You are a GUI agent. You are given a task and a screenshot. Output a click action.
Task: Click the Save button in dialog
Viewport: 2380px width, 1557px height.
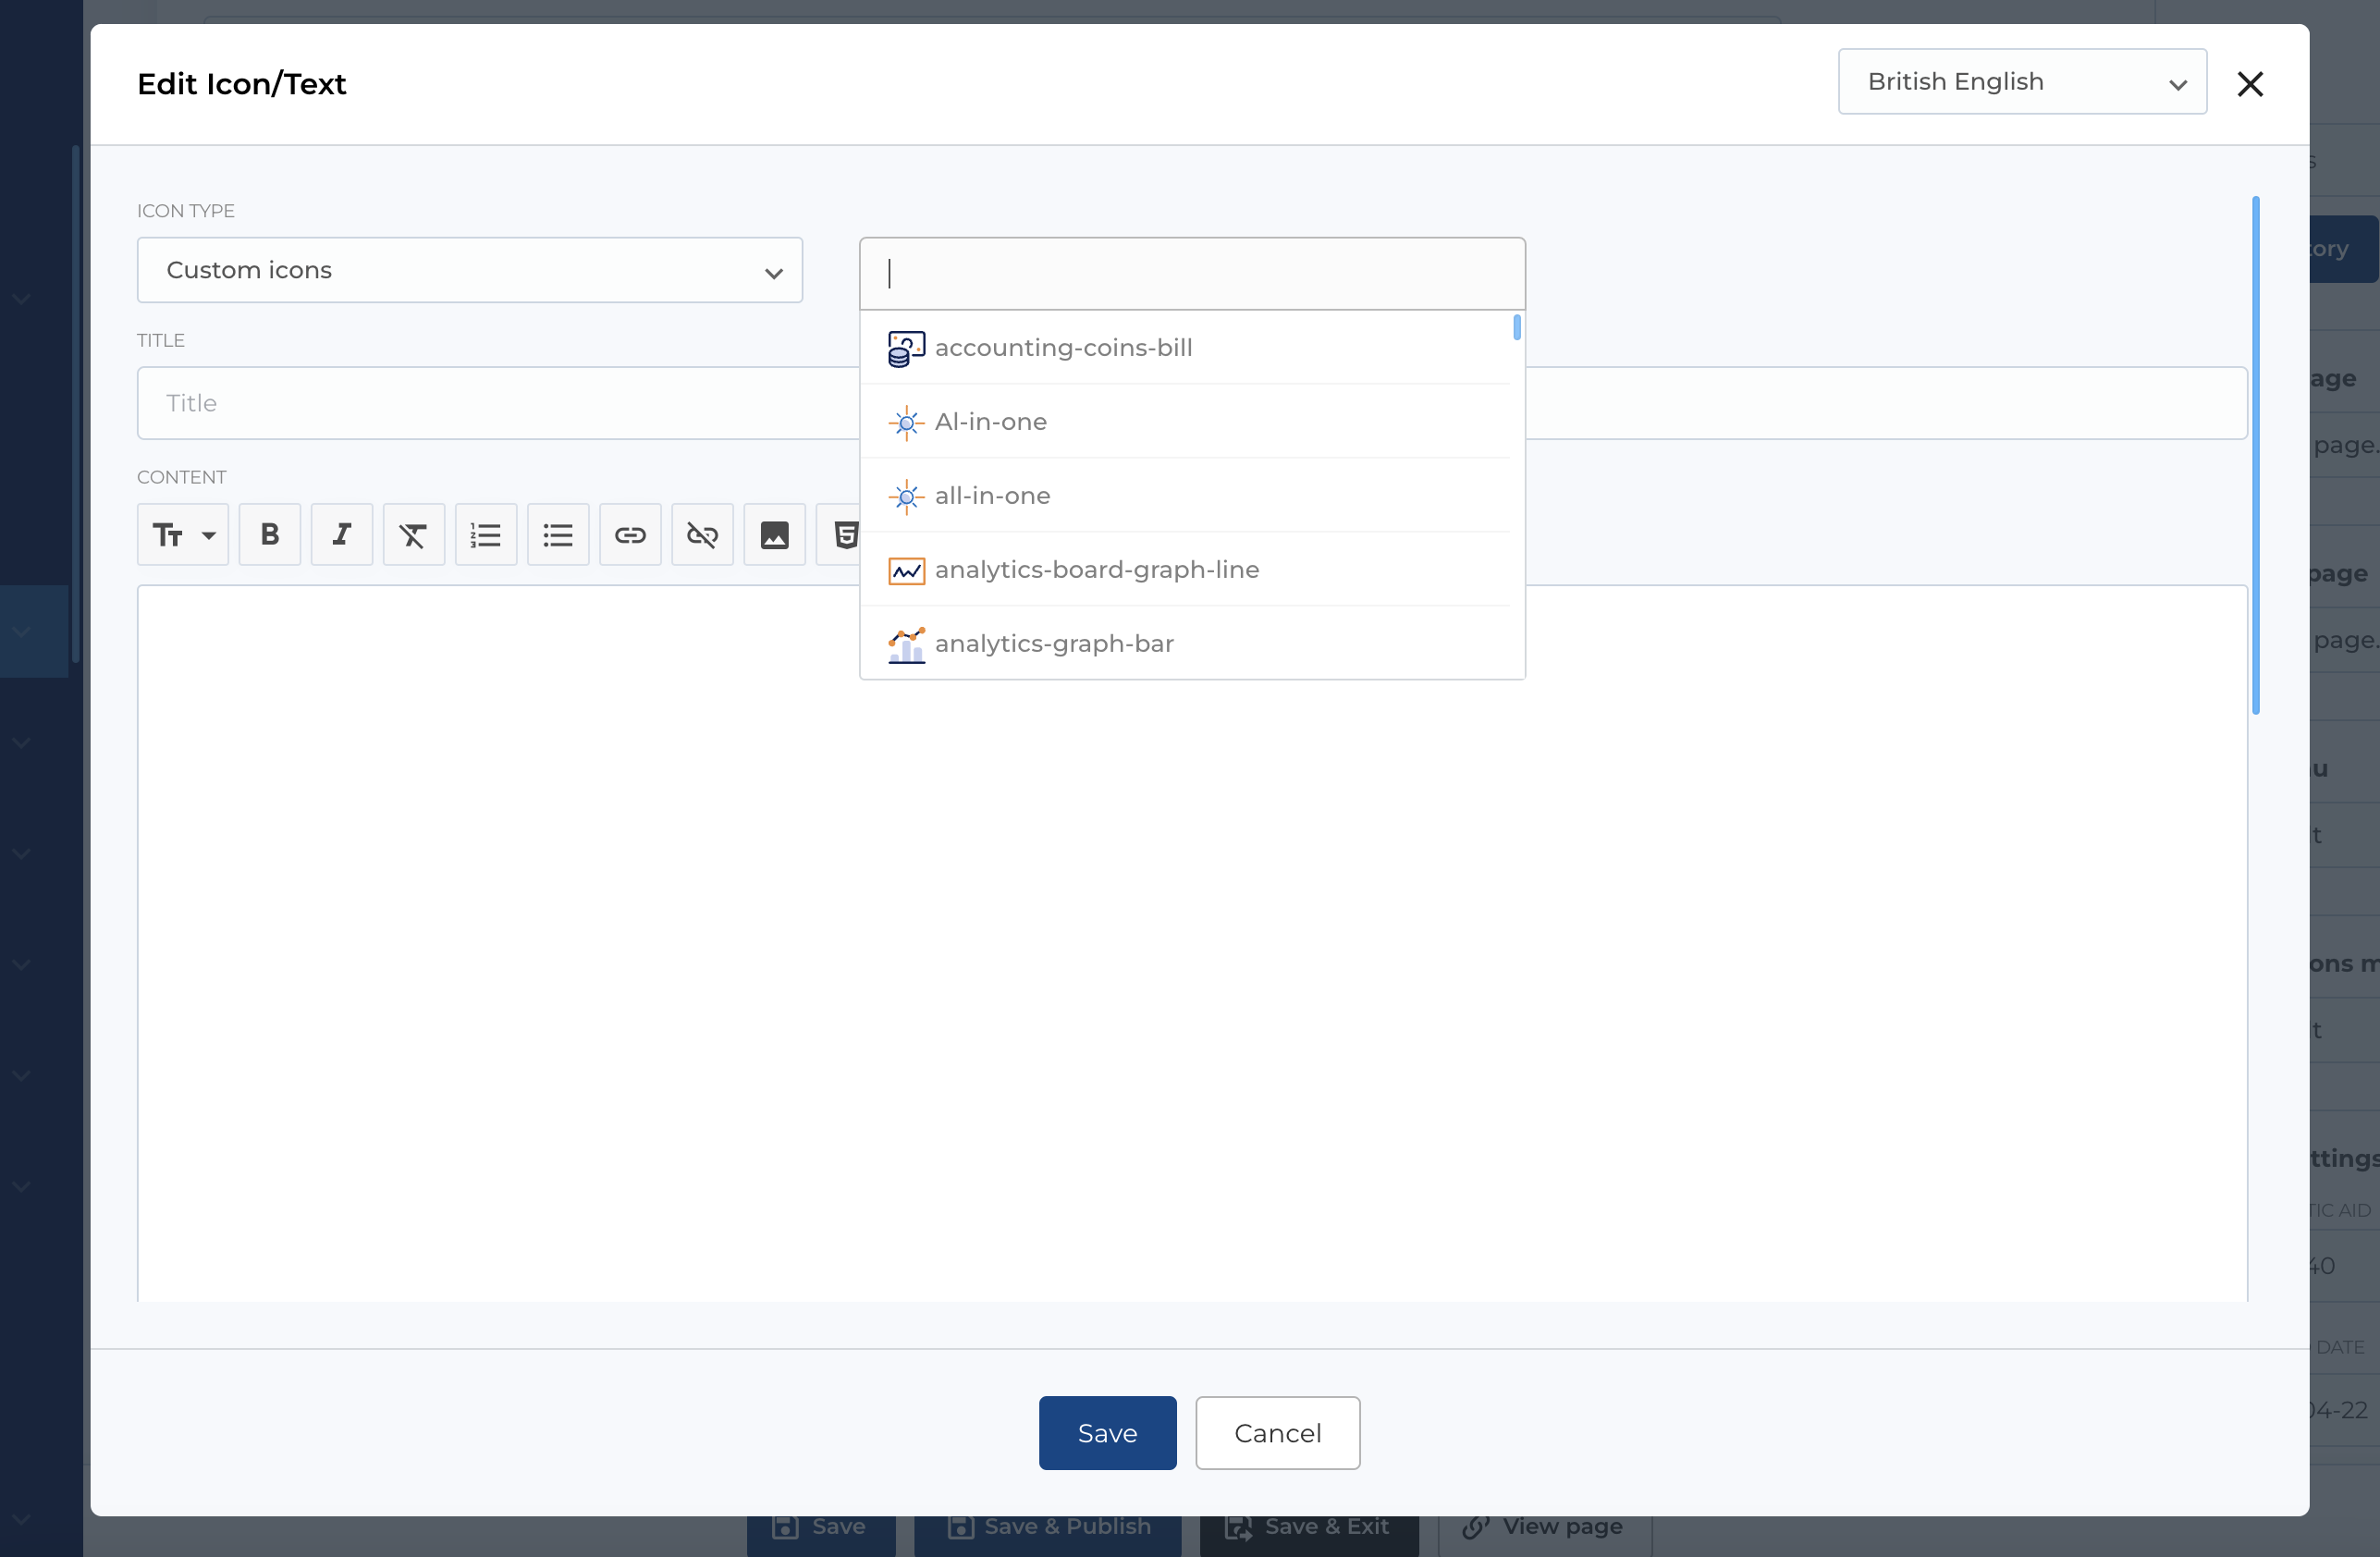pyautogui.click(x=1107, y=1433)
